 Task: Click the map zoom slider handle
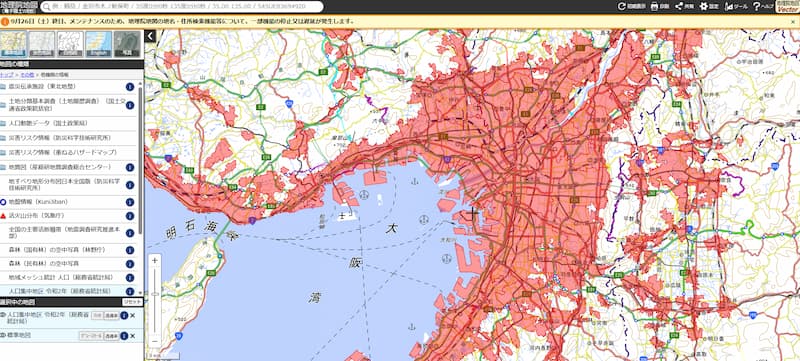click(155, 294)
